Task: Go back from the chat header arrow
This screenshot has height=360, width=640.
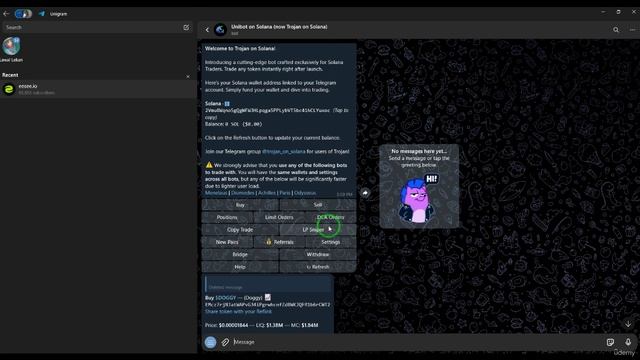Action: click(x=207, y=30)
